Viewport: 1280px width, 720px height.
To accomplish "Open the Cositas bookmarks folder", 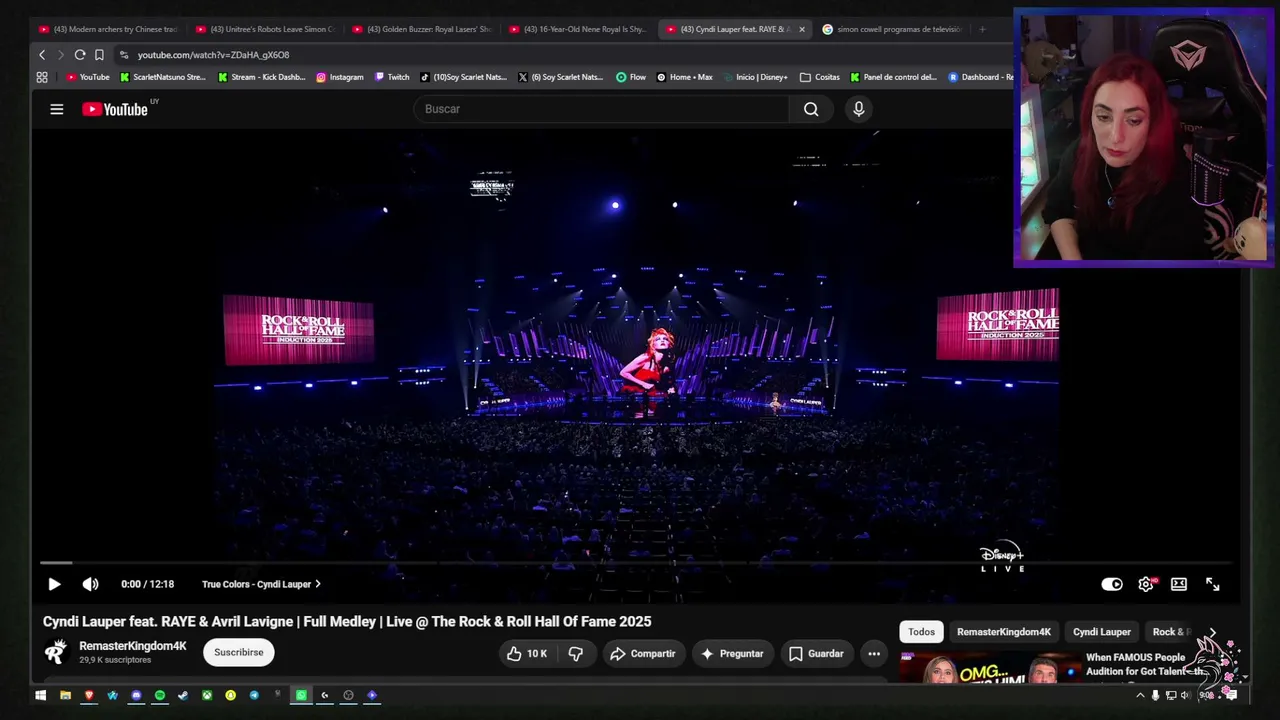I will [x=820, y=77].
